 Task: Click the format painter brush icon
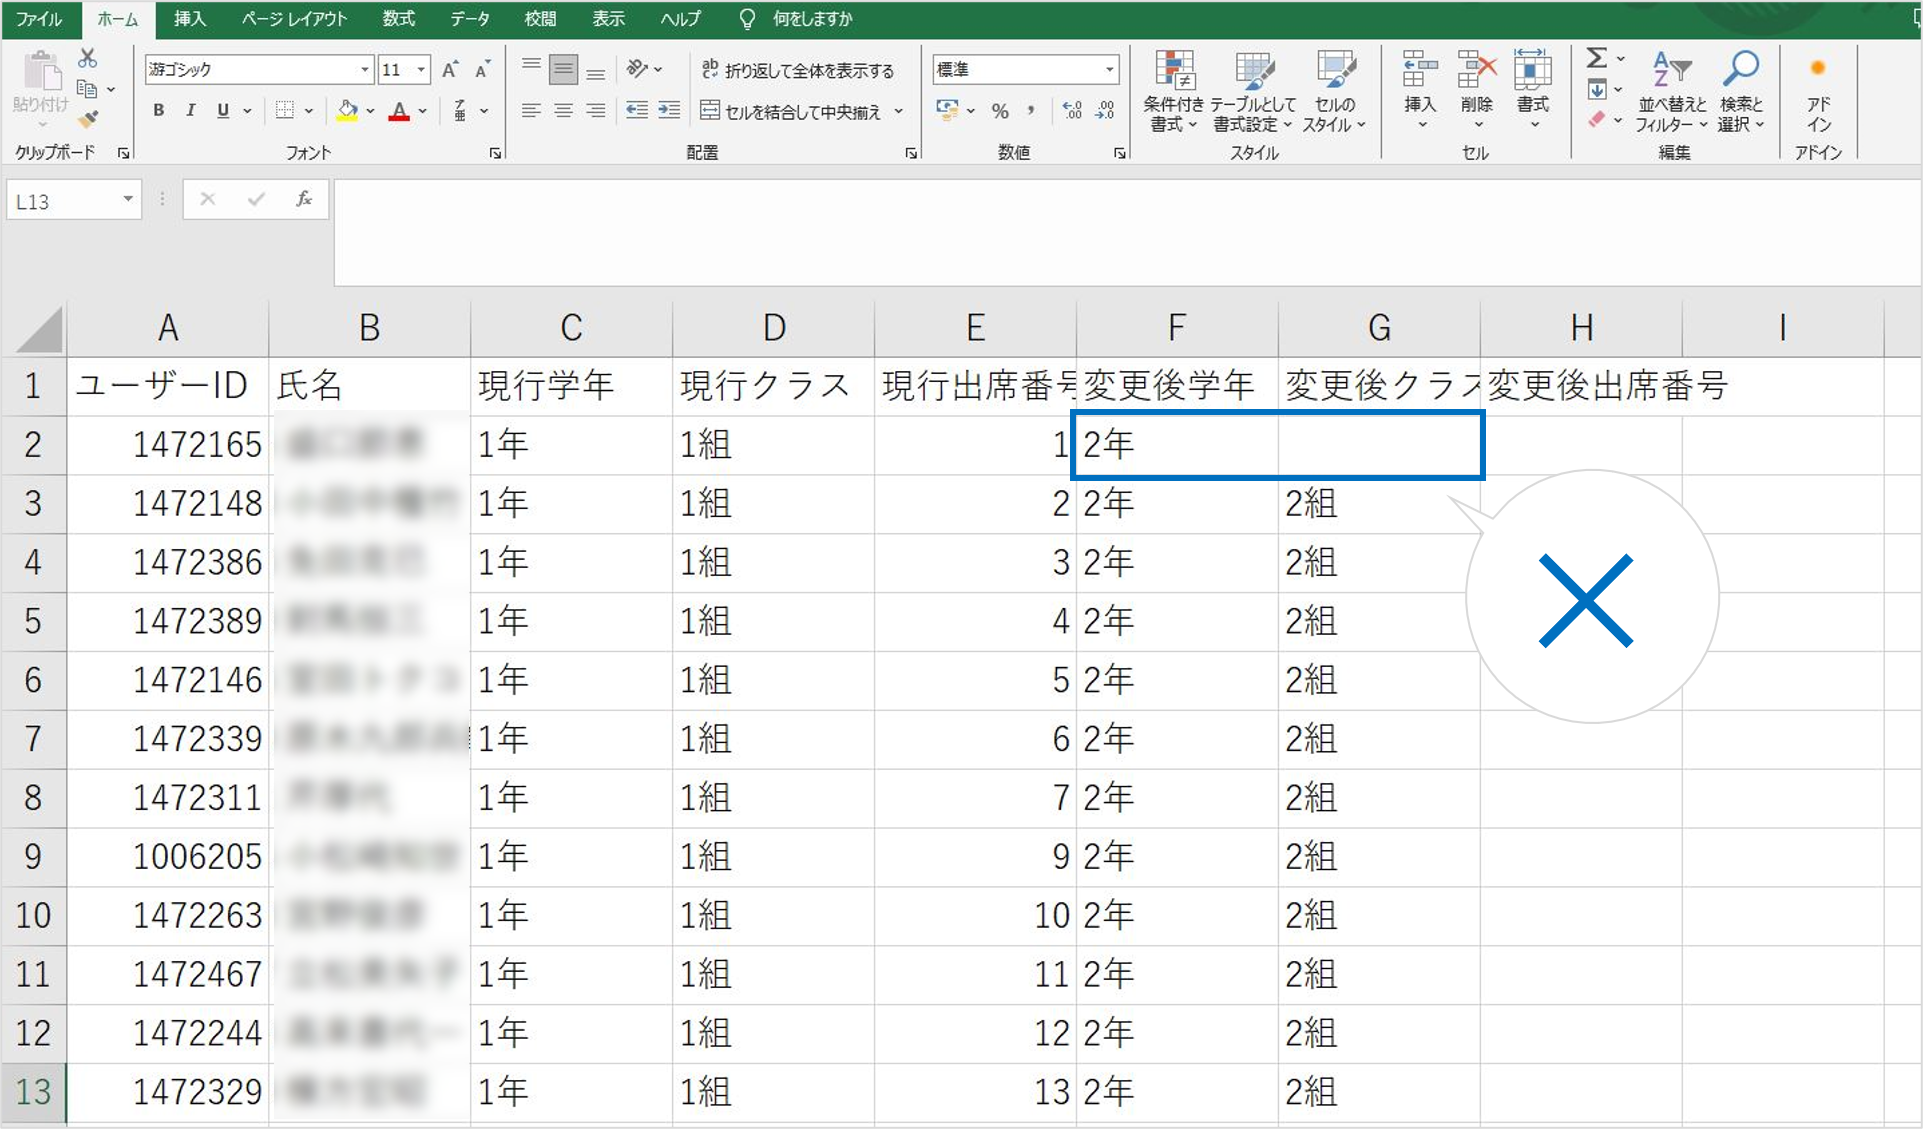(x=88, y=120)
